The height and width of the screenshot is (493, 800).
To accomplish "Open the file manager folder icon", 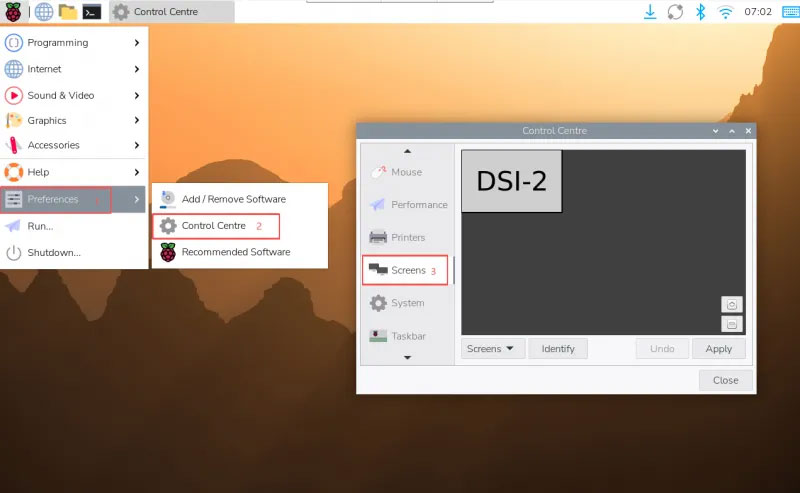I will coord(68,12).
